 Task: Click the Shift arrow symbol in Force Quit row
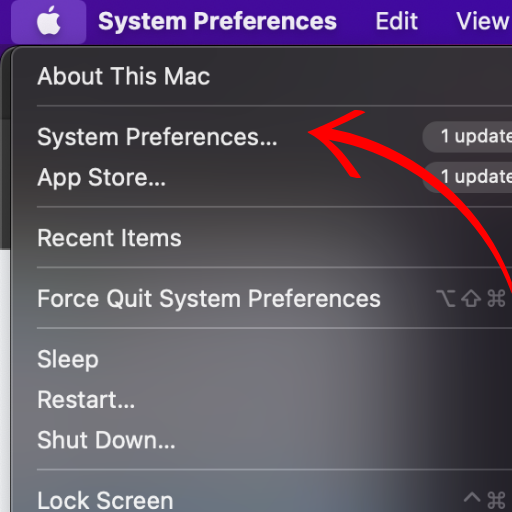click(x=471, y=298)
